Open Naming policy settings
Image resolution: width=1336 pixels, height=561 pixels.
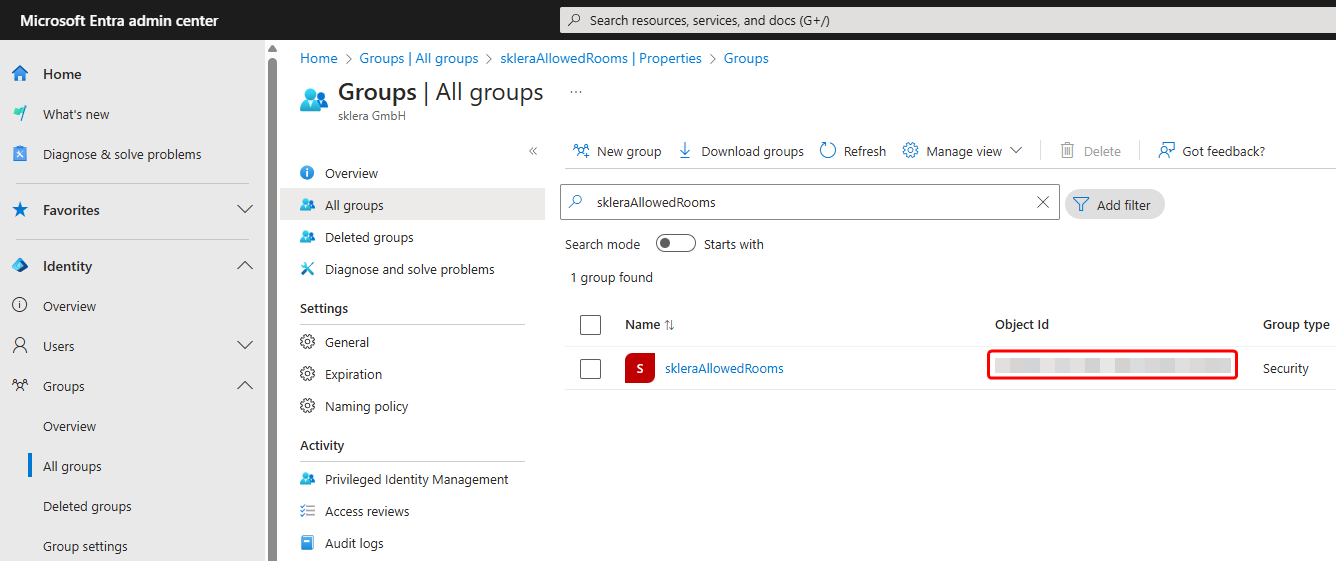[x=366, y=406]
